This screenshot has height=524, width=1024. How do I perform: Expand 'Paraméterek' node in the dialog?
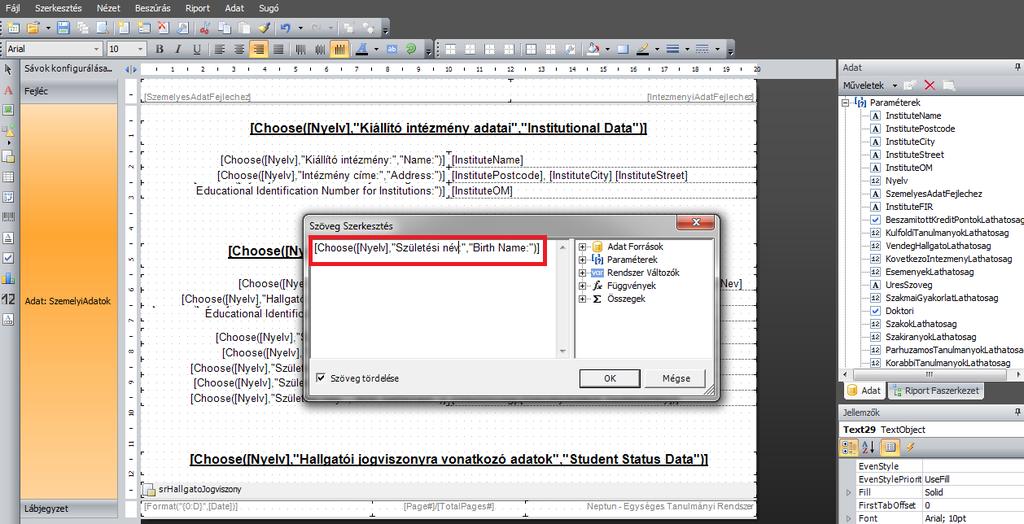(582, 260)
